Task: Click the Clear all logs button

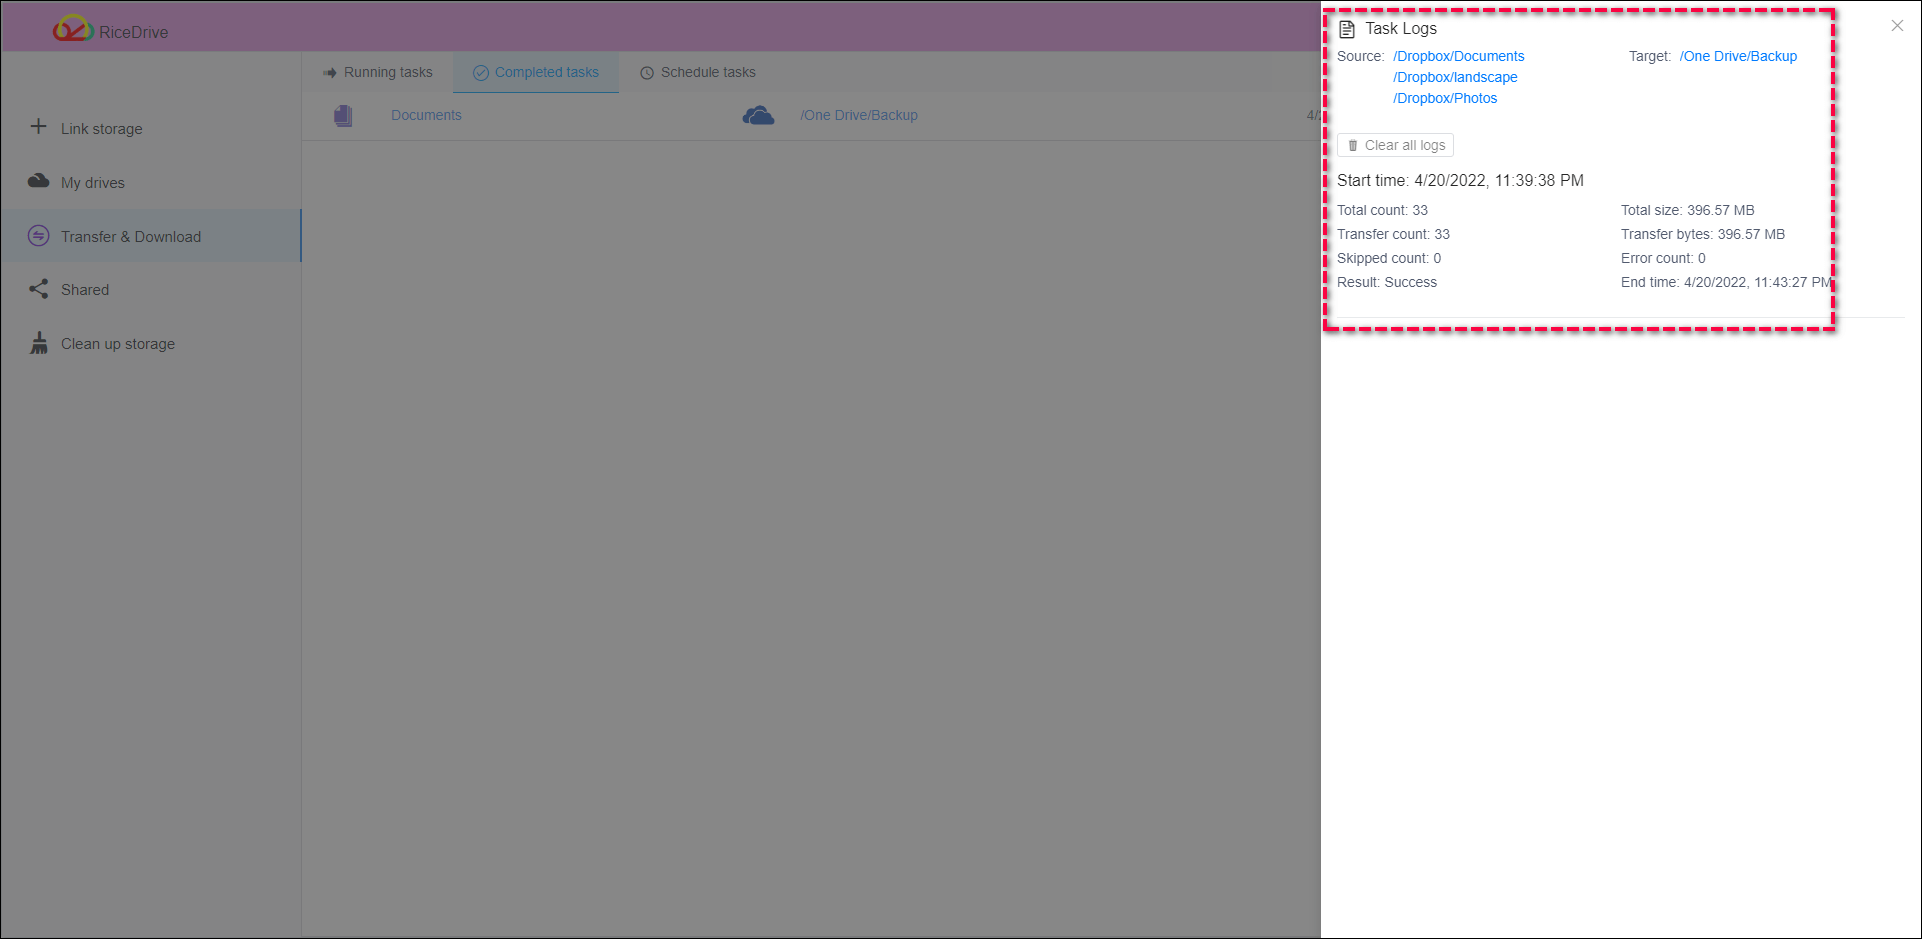Action: [1394, 144]
